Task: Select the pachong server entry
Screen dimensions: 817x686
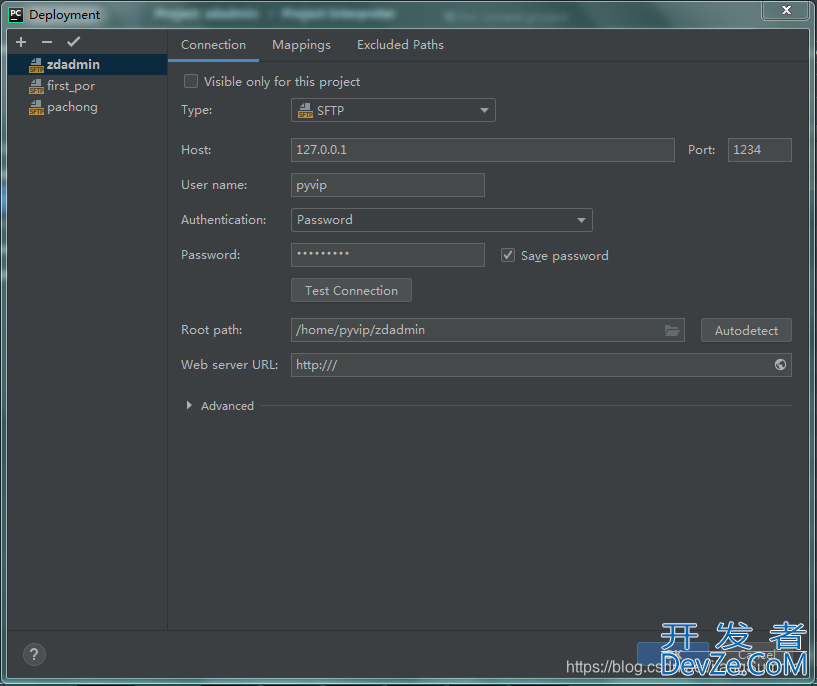Action: pos(88,107)
